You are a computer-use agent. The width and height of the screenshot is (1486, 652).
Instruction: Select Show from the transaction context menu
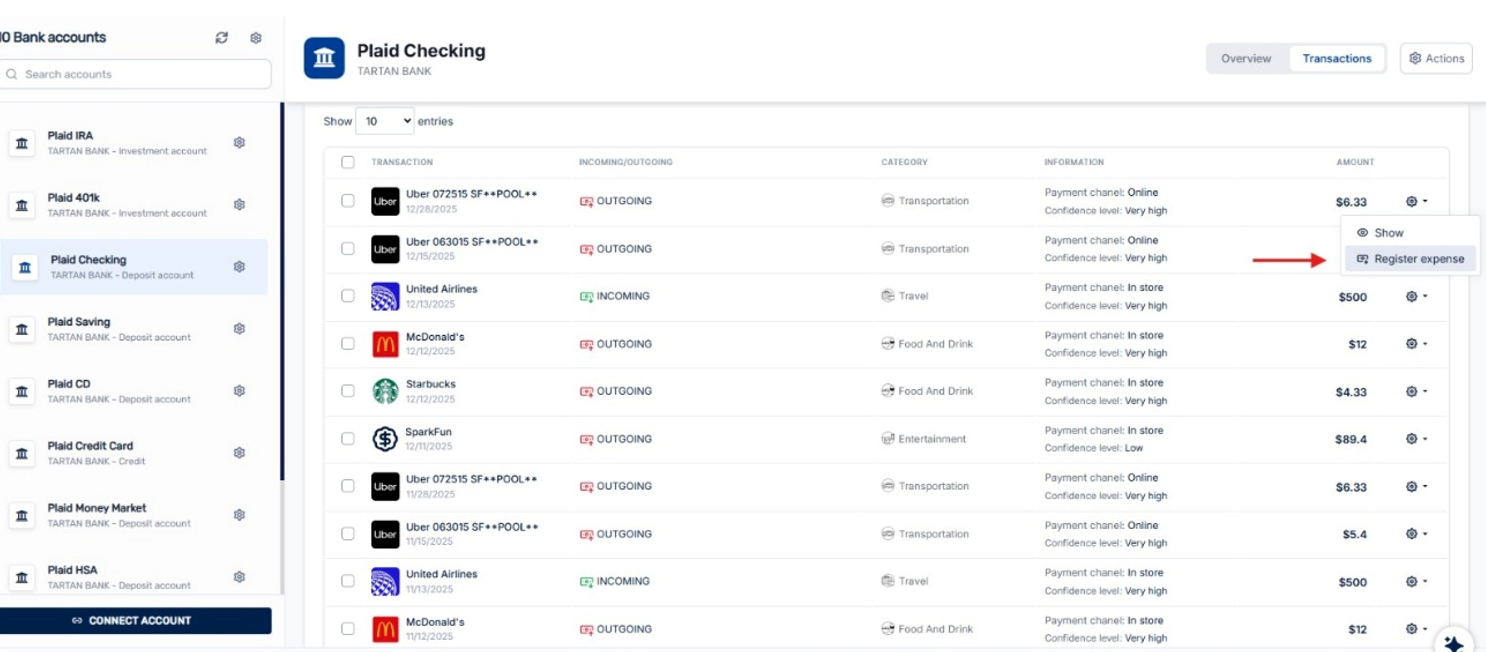[x=1388, y=233]
